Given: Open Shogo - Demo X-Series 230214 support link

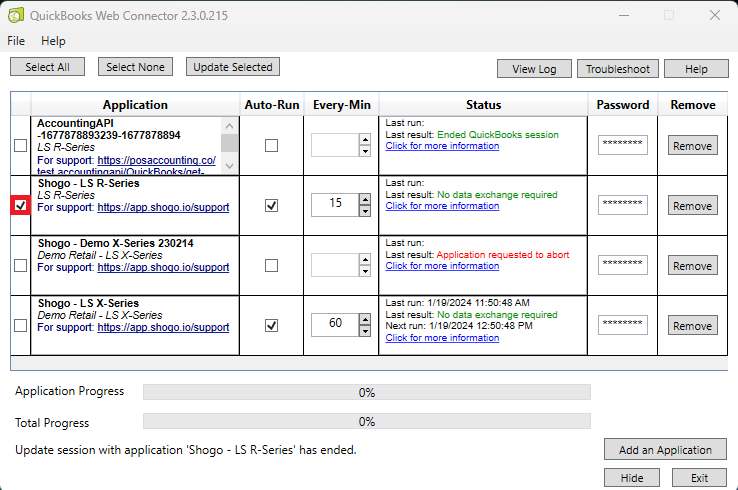Looking at the screenshot, I should (x=163, y=267).
